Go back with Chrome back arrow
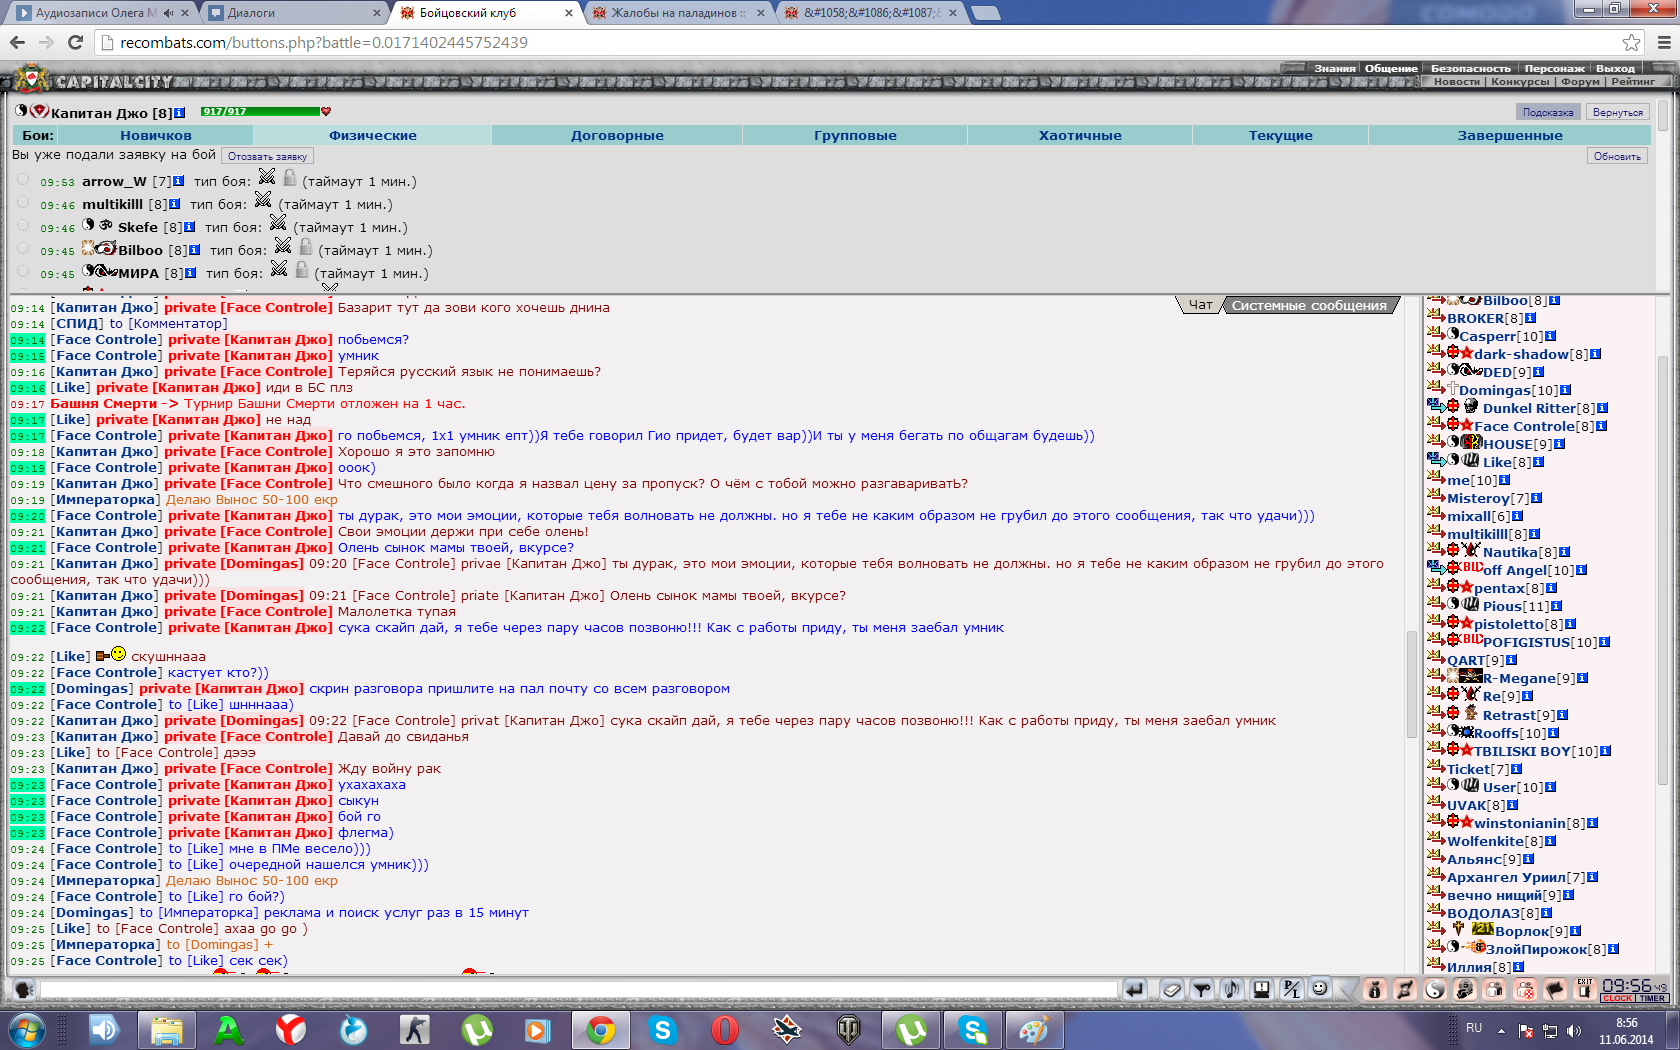Screen dimensions: 1680x1050 pos(17,42)
